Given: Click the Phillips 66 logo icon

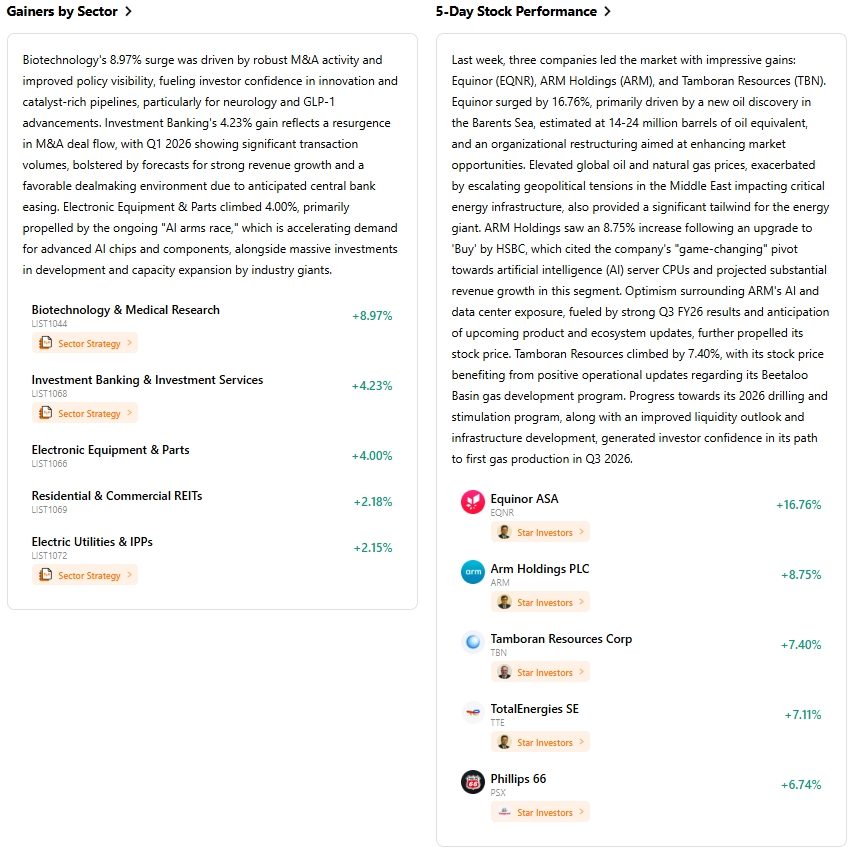Looking at the screenshot, I should pos(473,783).
